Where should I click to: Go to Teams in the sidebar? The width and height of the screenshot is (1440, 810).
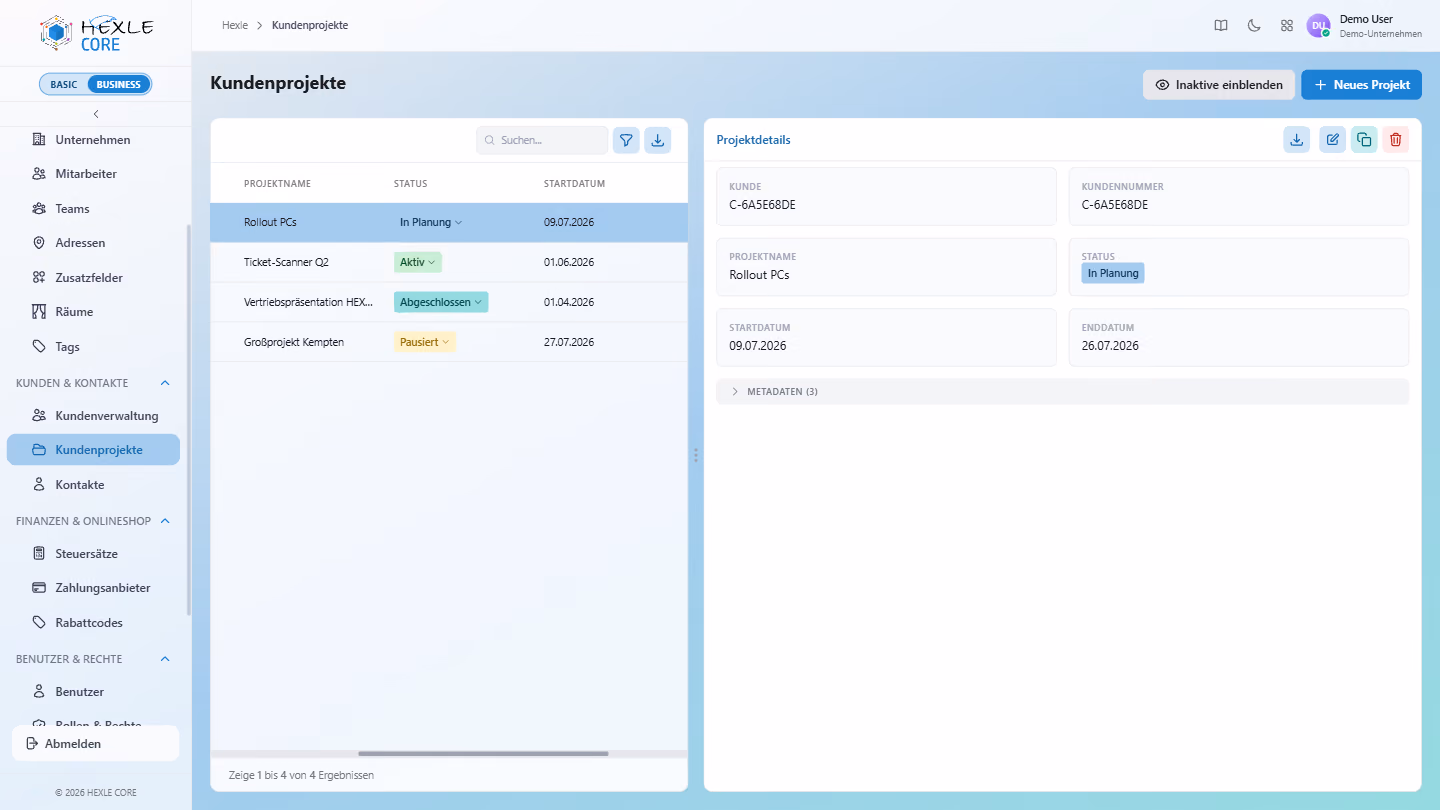click(x=93, y=209)
